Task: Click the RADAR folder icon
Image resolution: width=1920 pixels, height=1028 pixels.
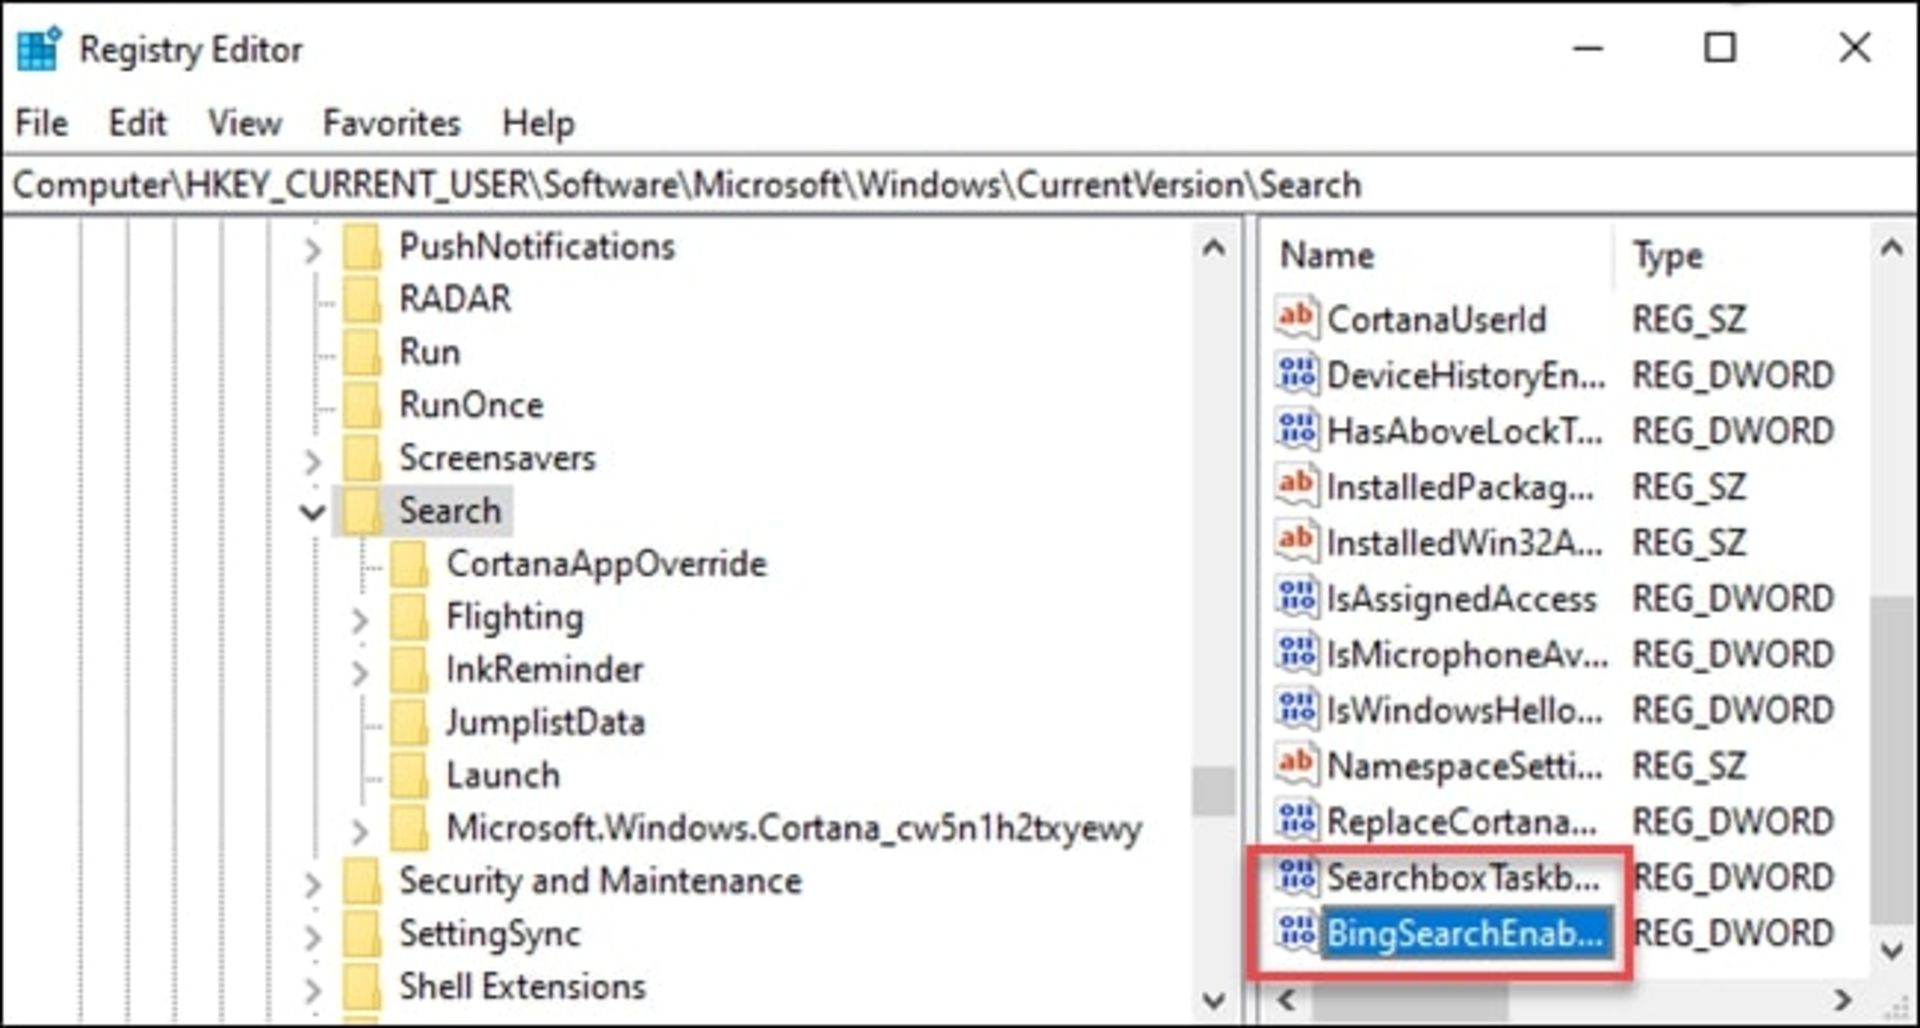Action: point(362,299)
